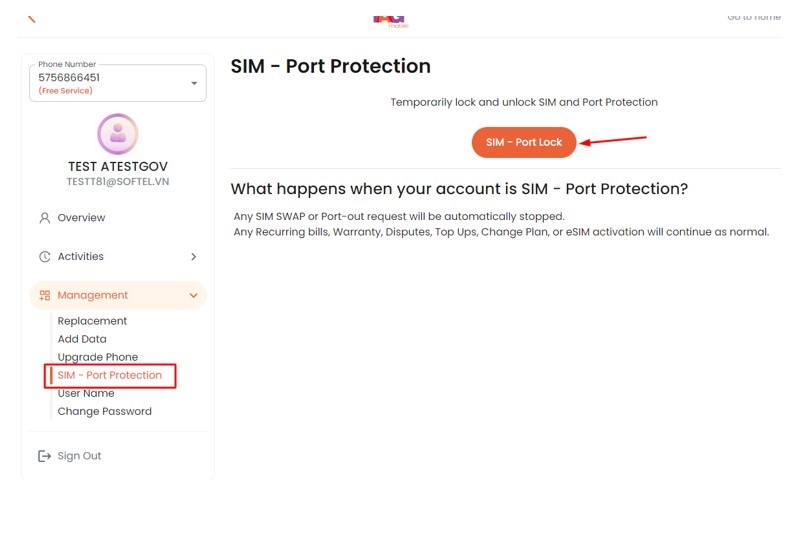Click the Activities clock icon
Viewport: 796px width, 547px height.
coord(45,257)
